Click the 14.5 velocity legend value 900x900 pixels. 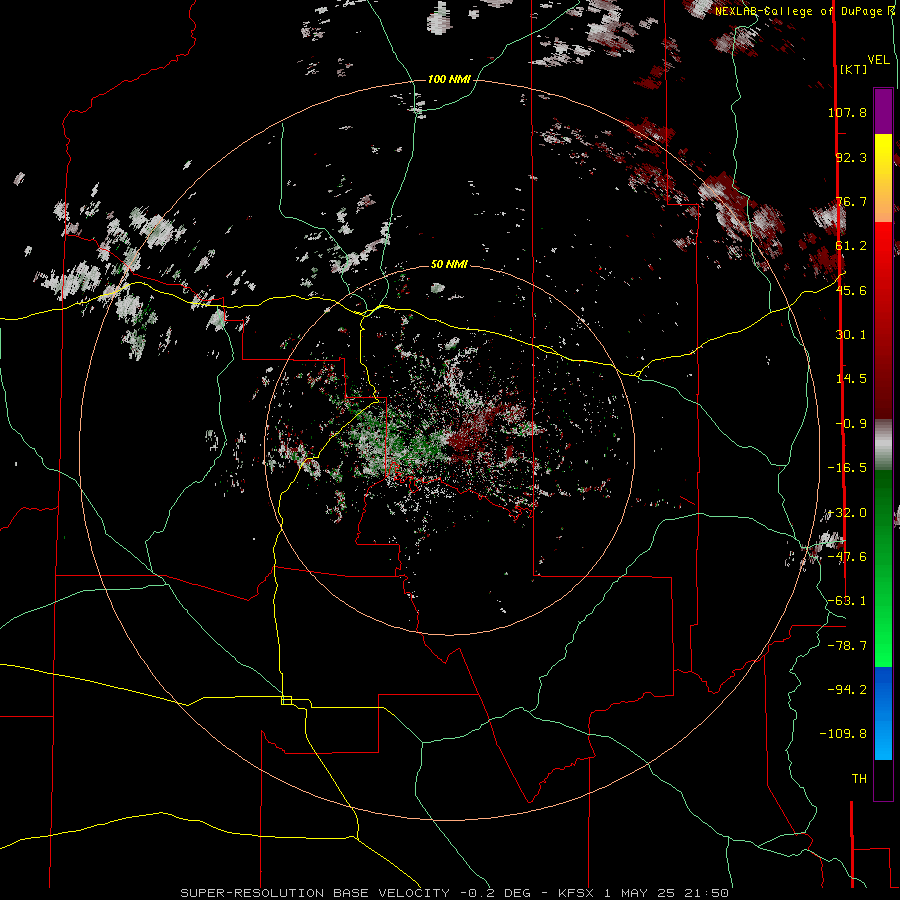tap(851, 379)
